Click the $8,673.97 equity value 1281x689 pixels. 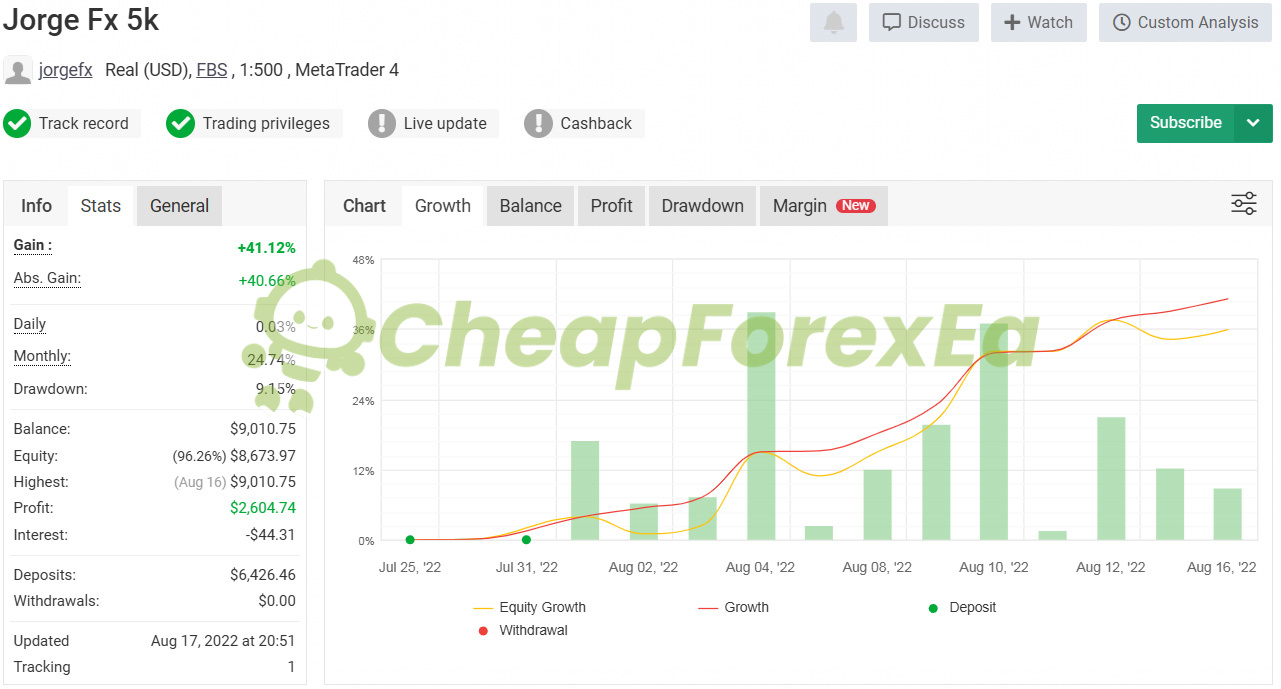click(x=263, y=456)
